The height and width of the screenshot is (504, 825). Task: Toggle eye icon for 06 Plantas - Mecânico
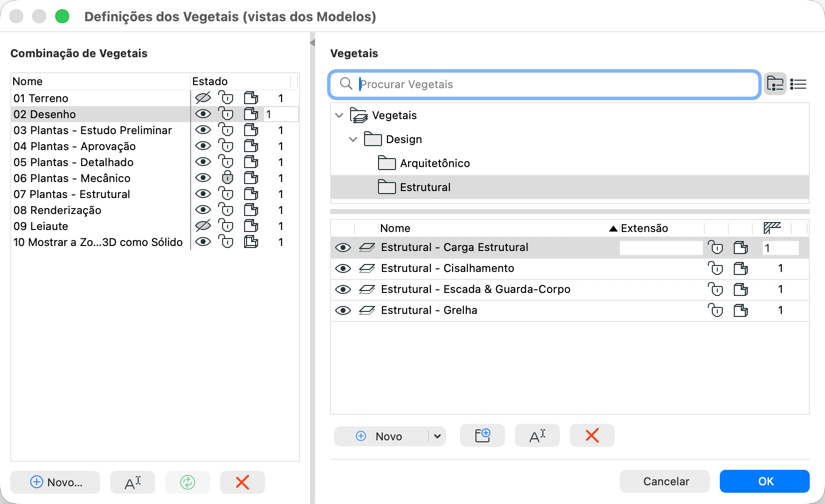tap(203, 178)
